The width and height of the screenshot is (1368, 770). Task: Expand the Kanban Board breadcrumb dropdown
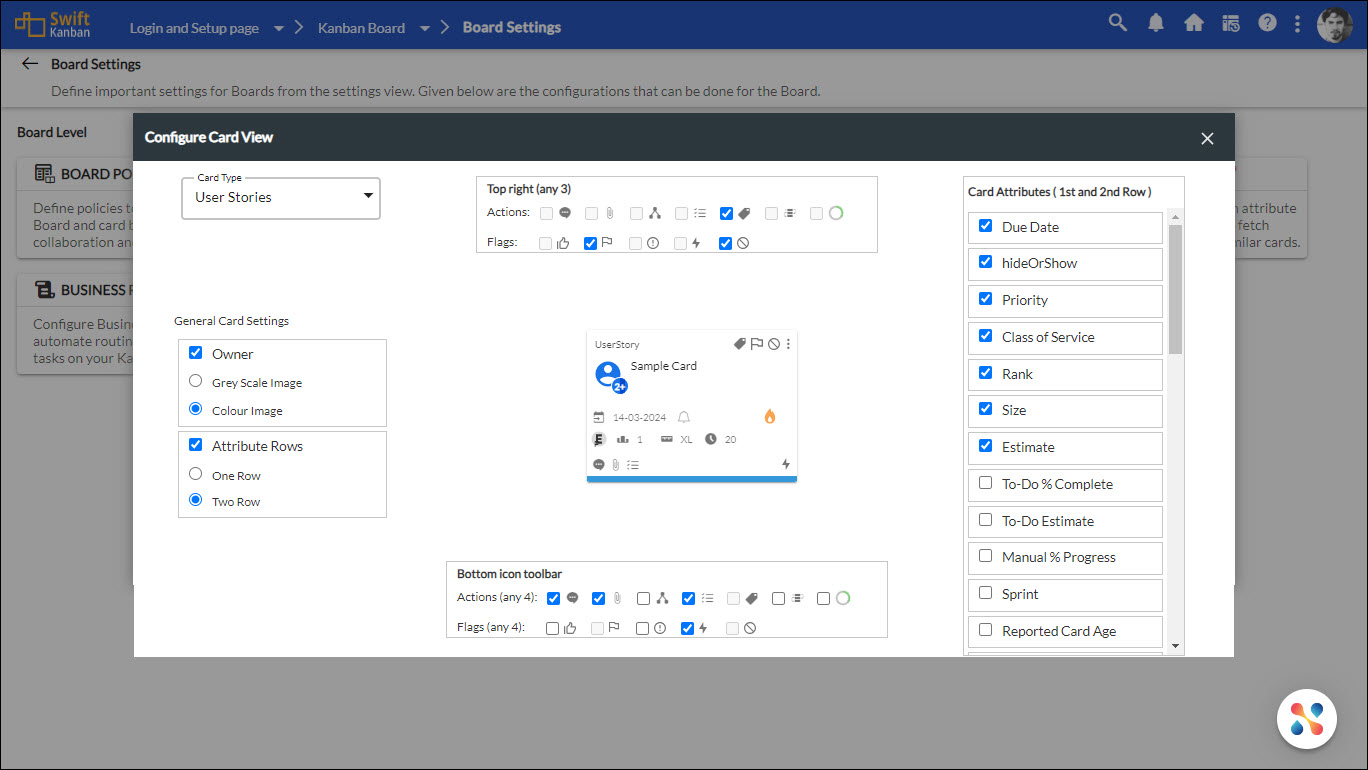click(x=424, y=28)
